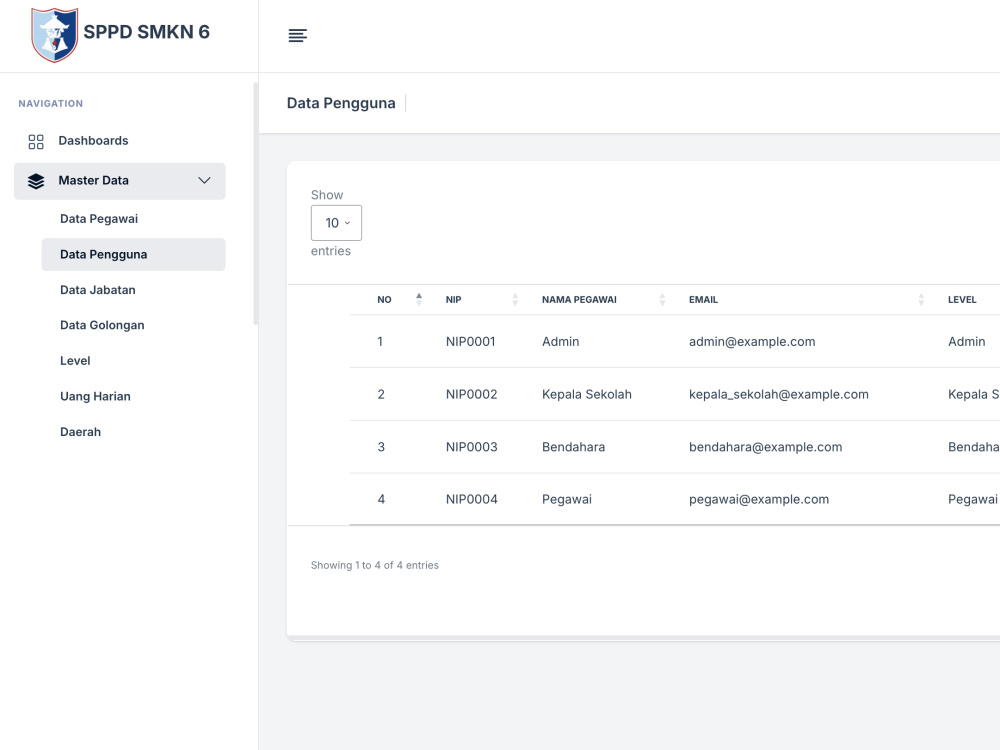Click SPPD SMKN 6 title text

pos(147,32)
